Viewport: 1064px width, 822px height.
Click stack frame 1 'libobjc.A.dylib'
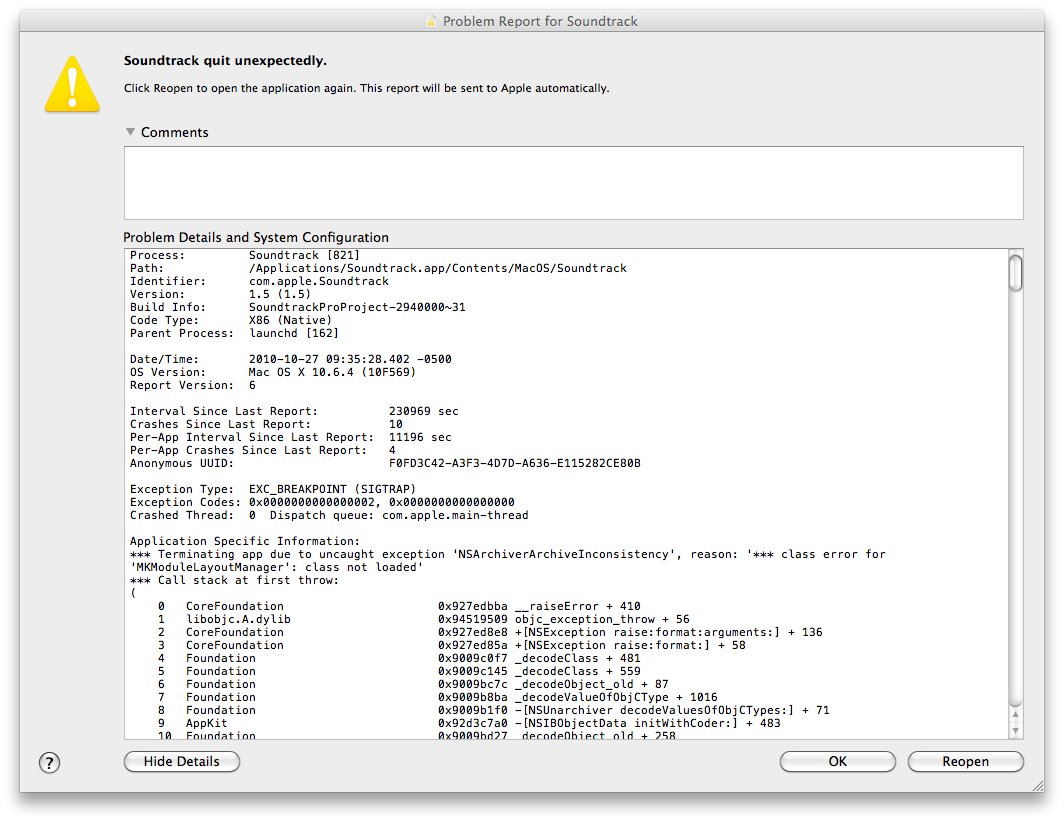238,619
